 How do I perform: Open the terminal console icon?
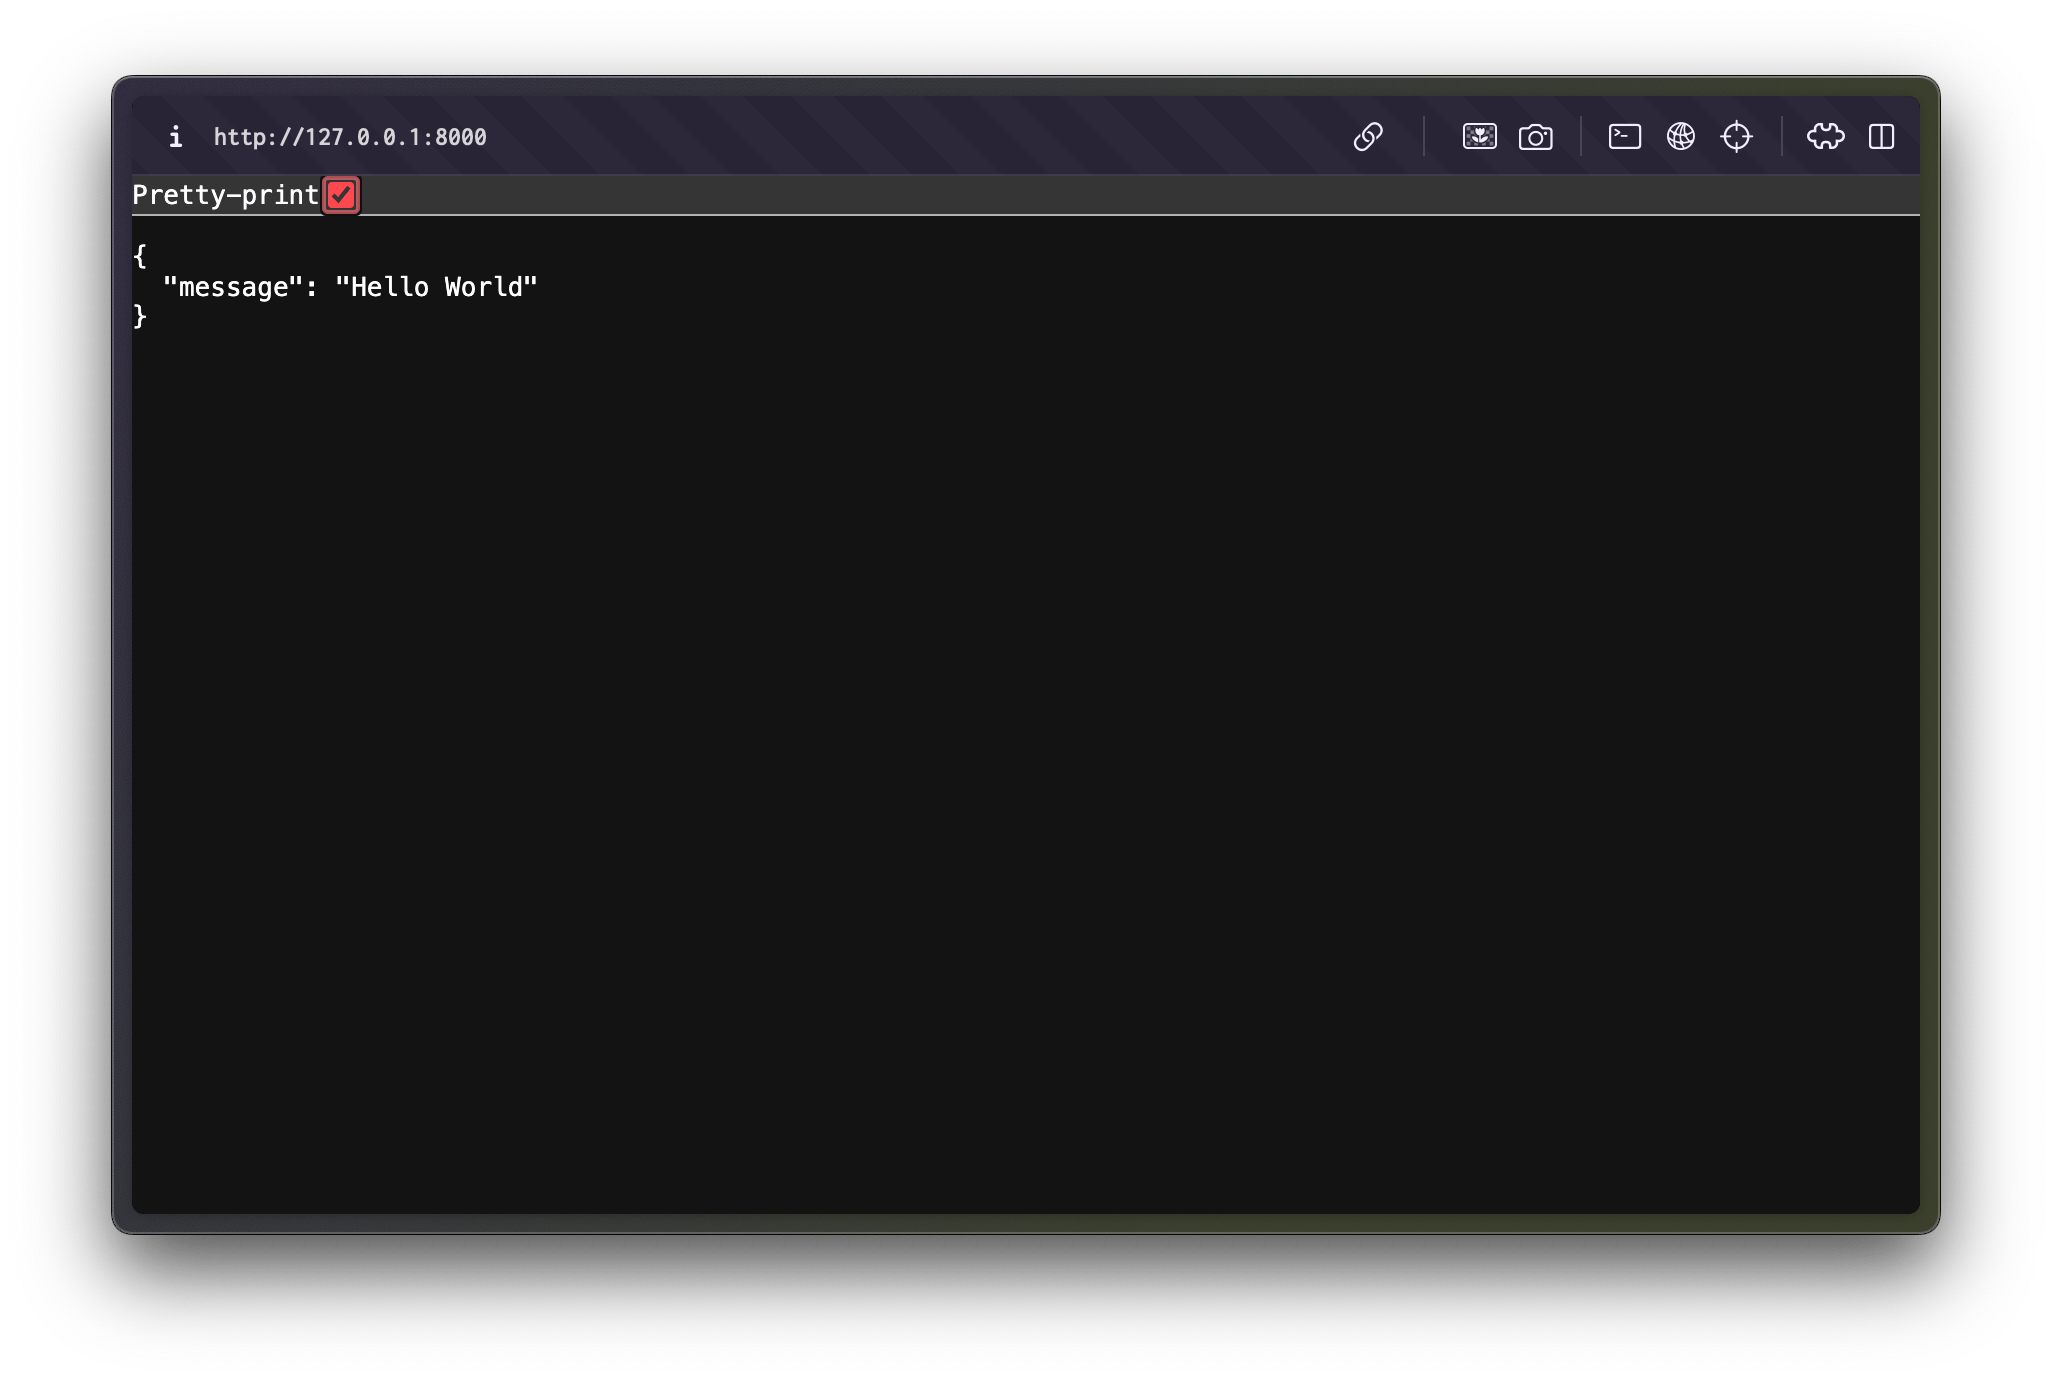[x=1625, y=137]
